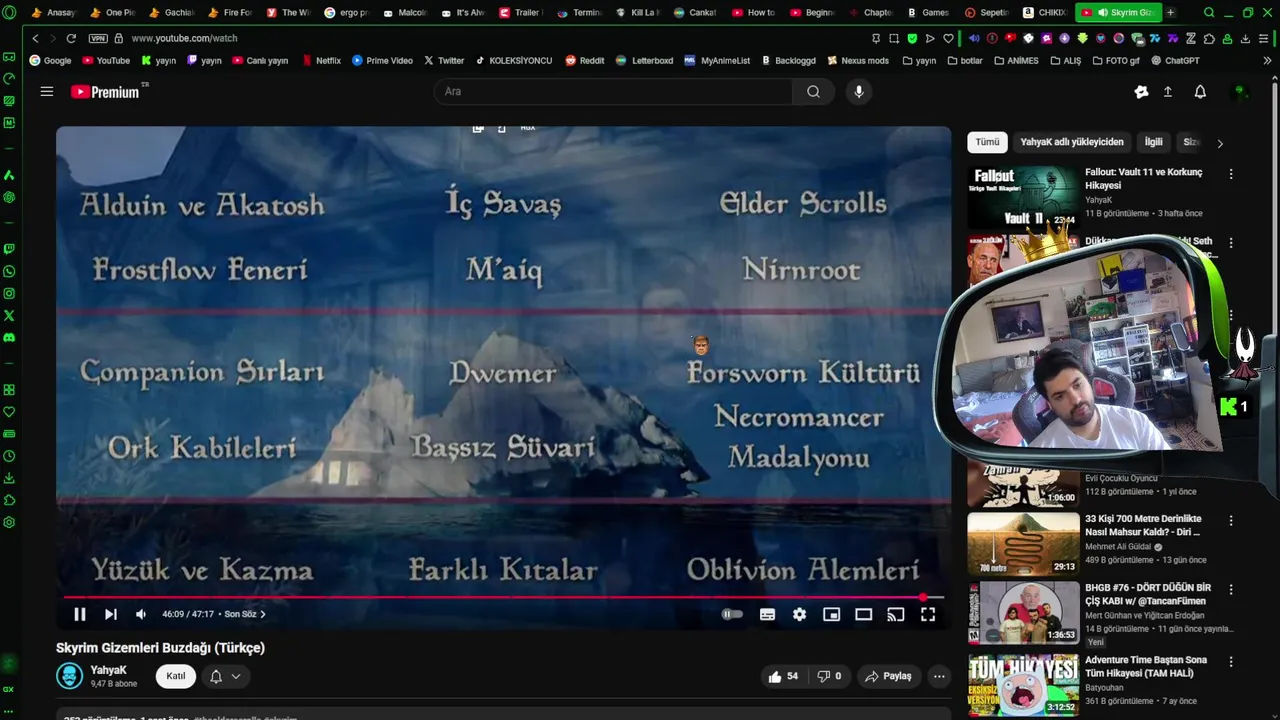Open YahyaK channel avatar

pos(69,676)
